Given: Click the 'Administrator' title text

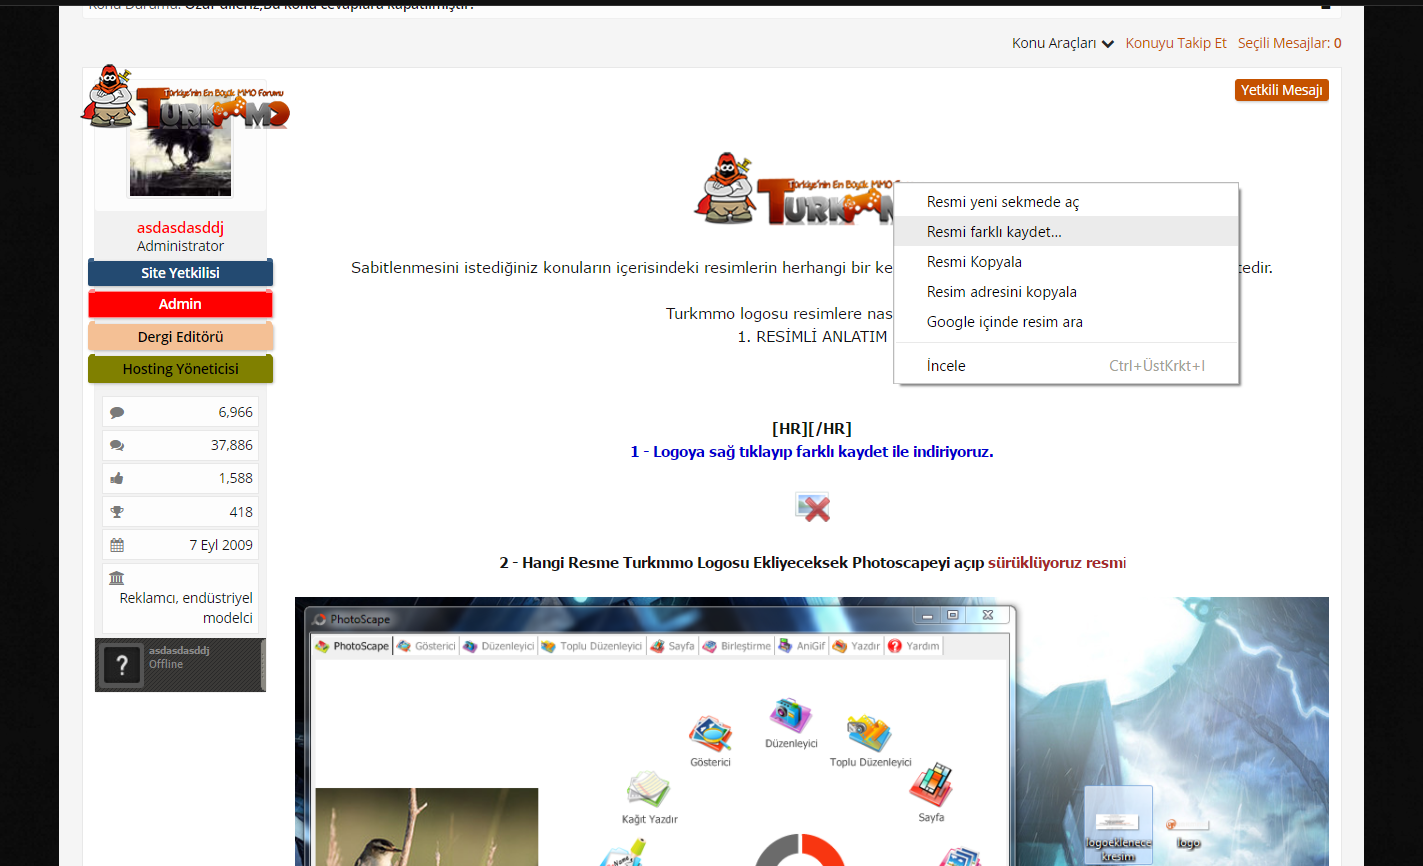Looking at the screenshot, I should click(x=180, y=246).
